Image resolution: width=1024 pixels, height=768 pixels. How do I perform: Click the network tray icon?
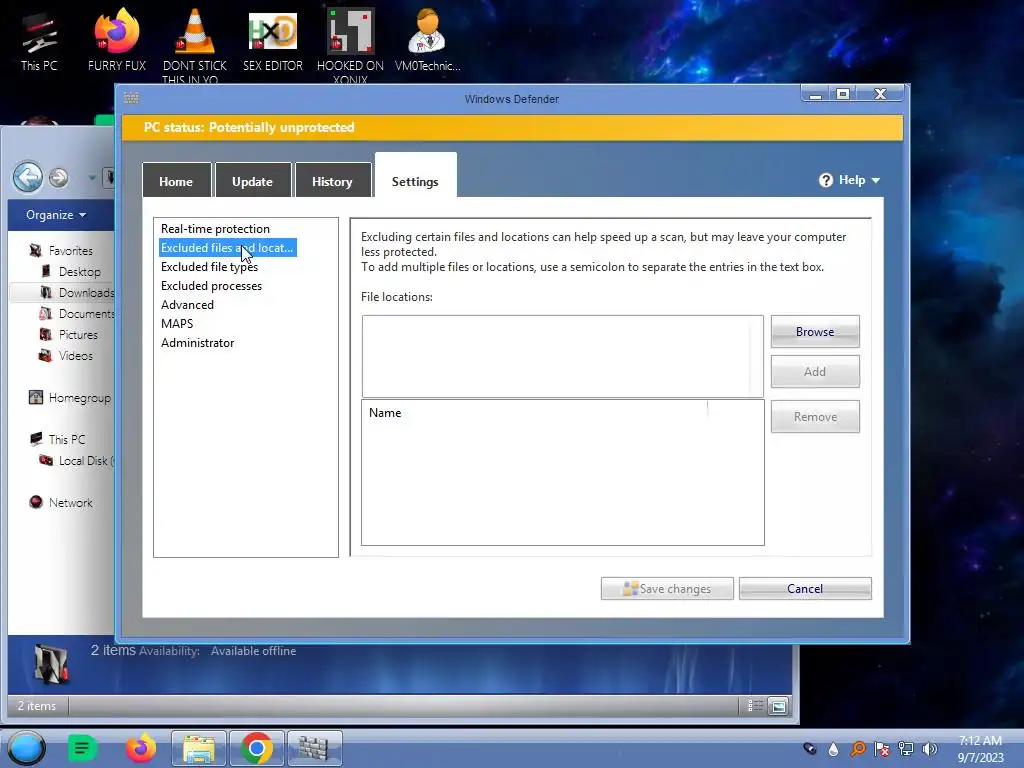coord(906,748)
